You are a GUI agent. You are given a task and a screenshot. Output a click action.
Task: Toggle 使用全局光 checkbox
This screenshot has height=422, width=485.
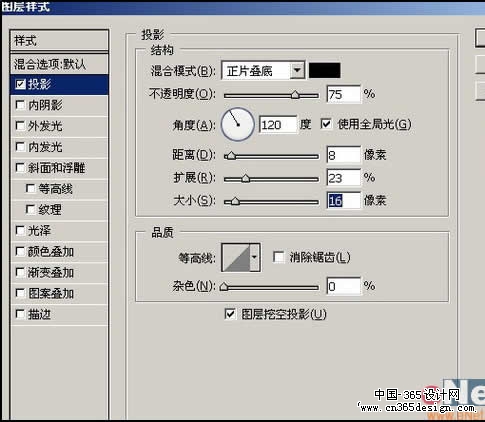326,124
